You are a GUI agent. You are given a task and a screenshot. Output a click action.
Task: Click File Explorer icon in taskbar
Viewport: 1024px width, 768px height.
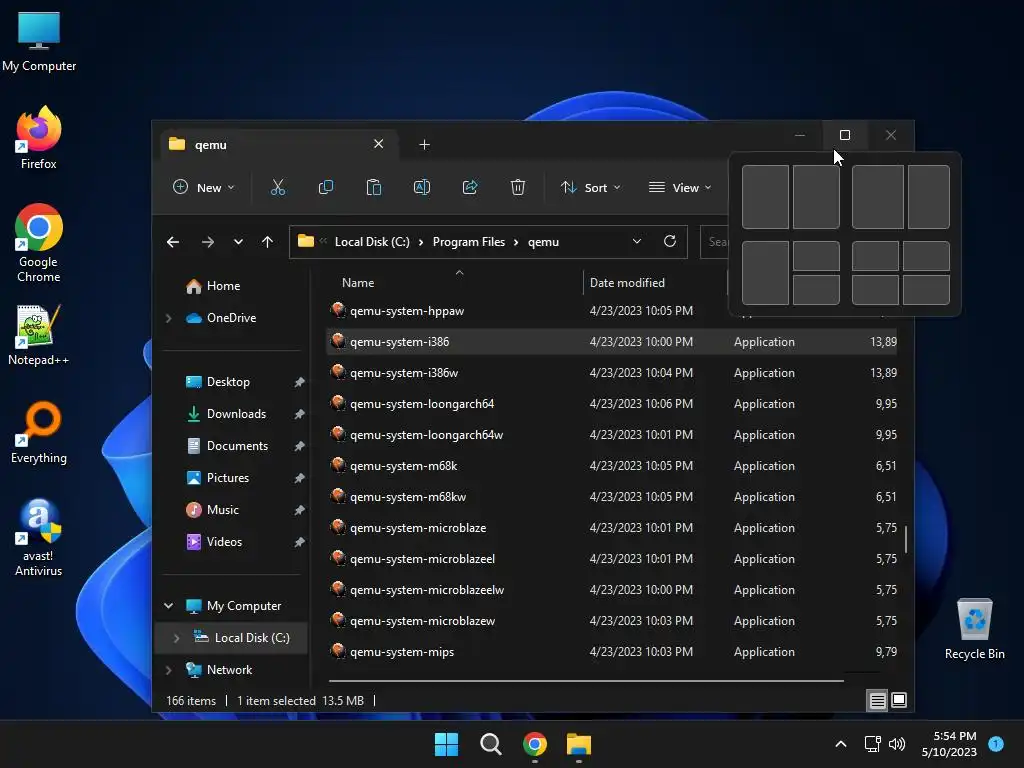click(x=579, y=744)
